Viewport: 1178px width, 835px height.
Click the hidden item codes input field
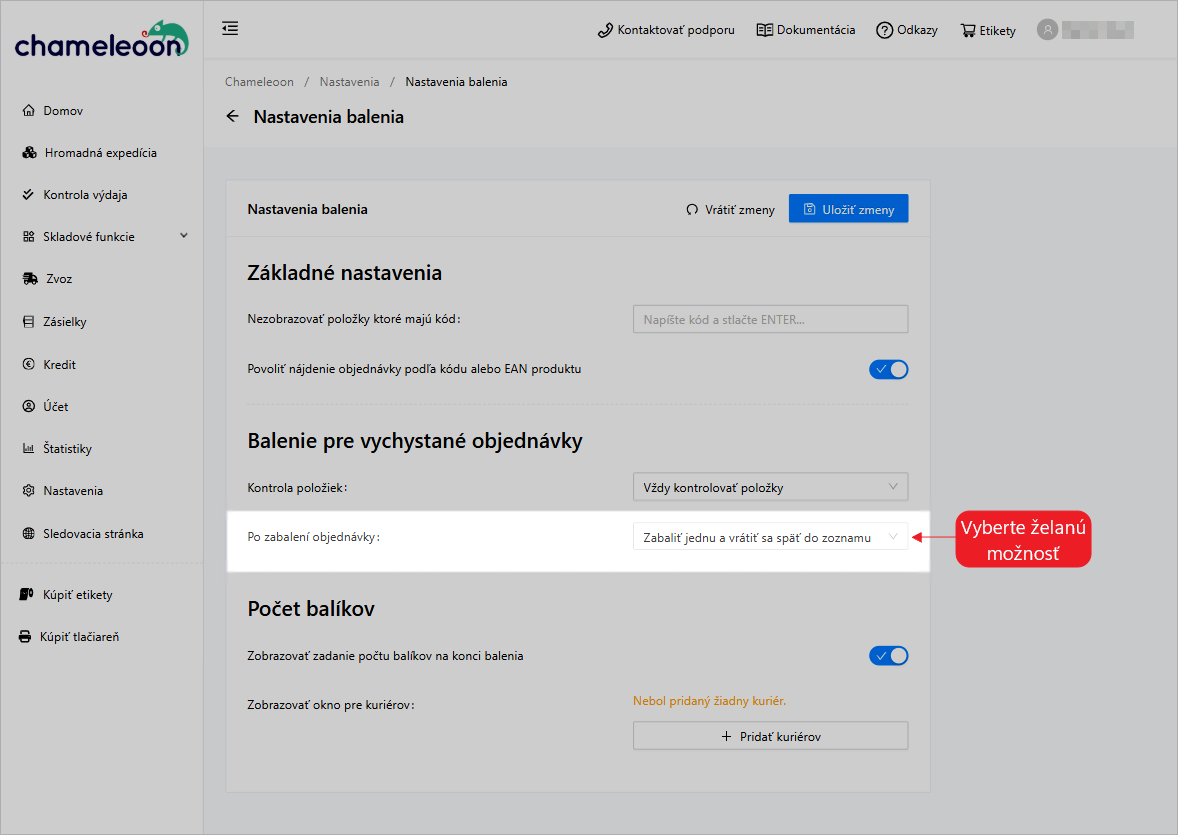coord(770,319)
